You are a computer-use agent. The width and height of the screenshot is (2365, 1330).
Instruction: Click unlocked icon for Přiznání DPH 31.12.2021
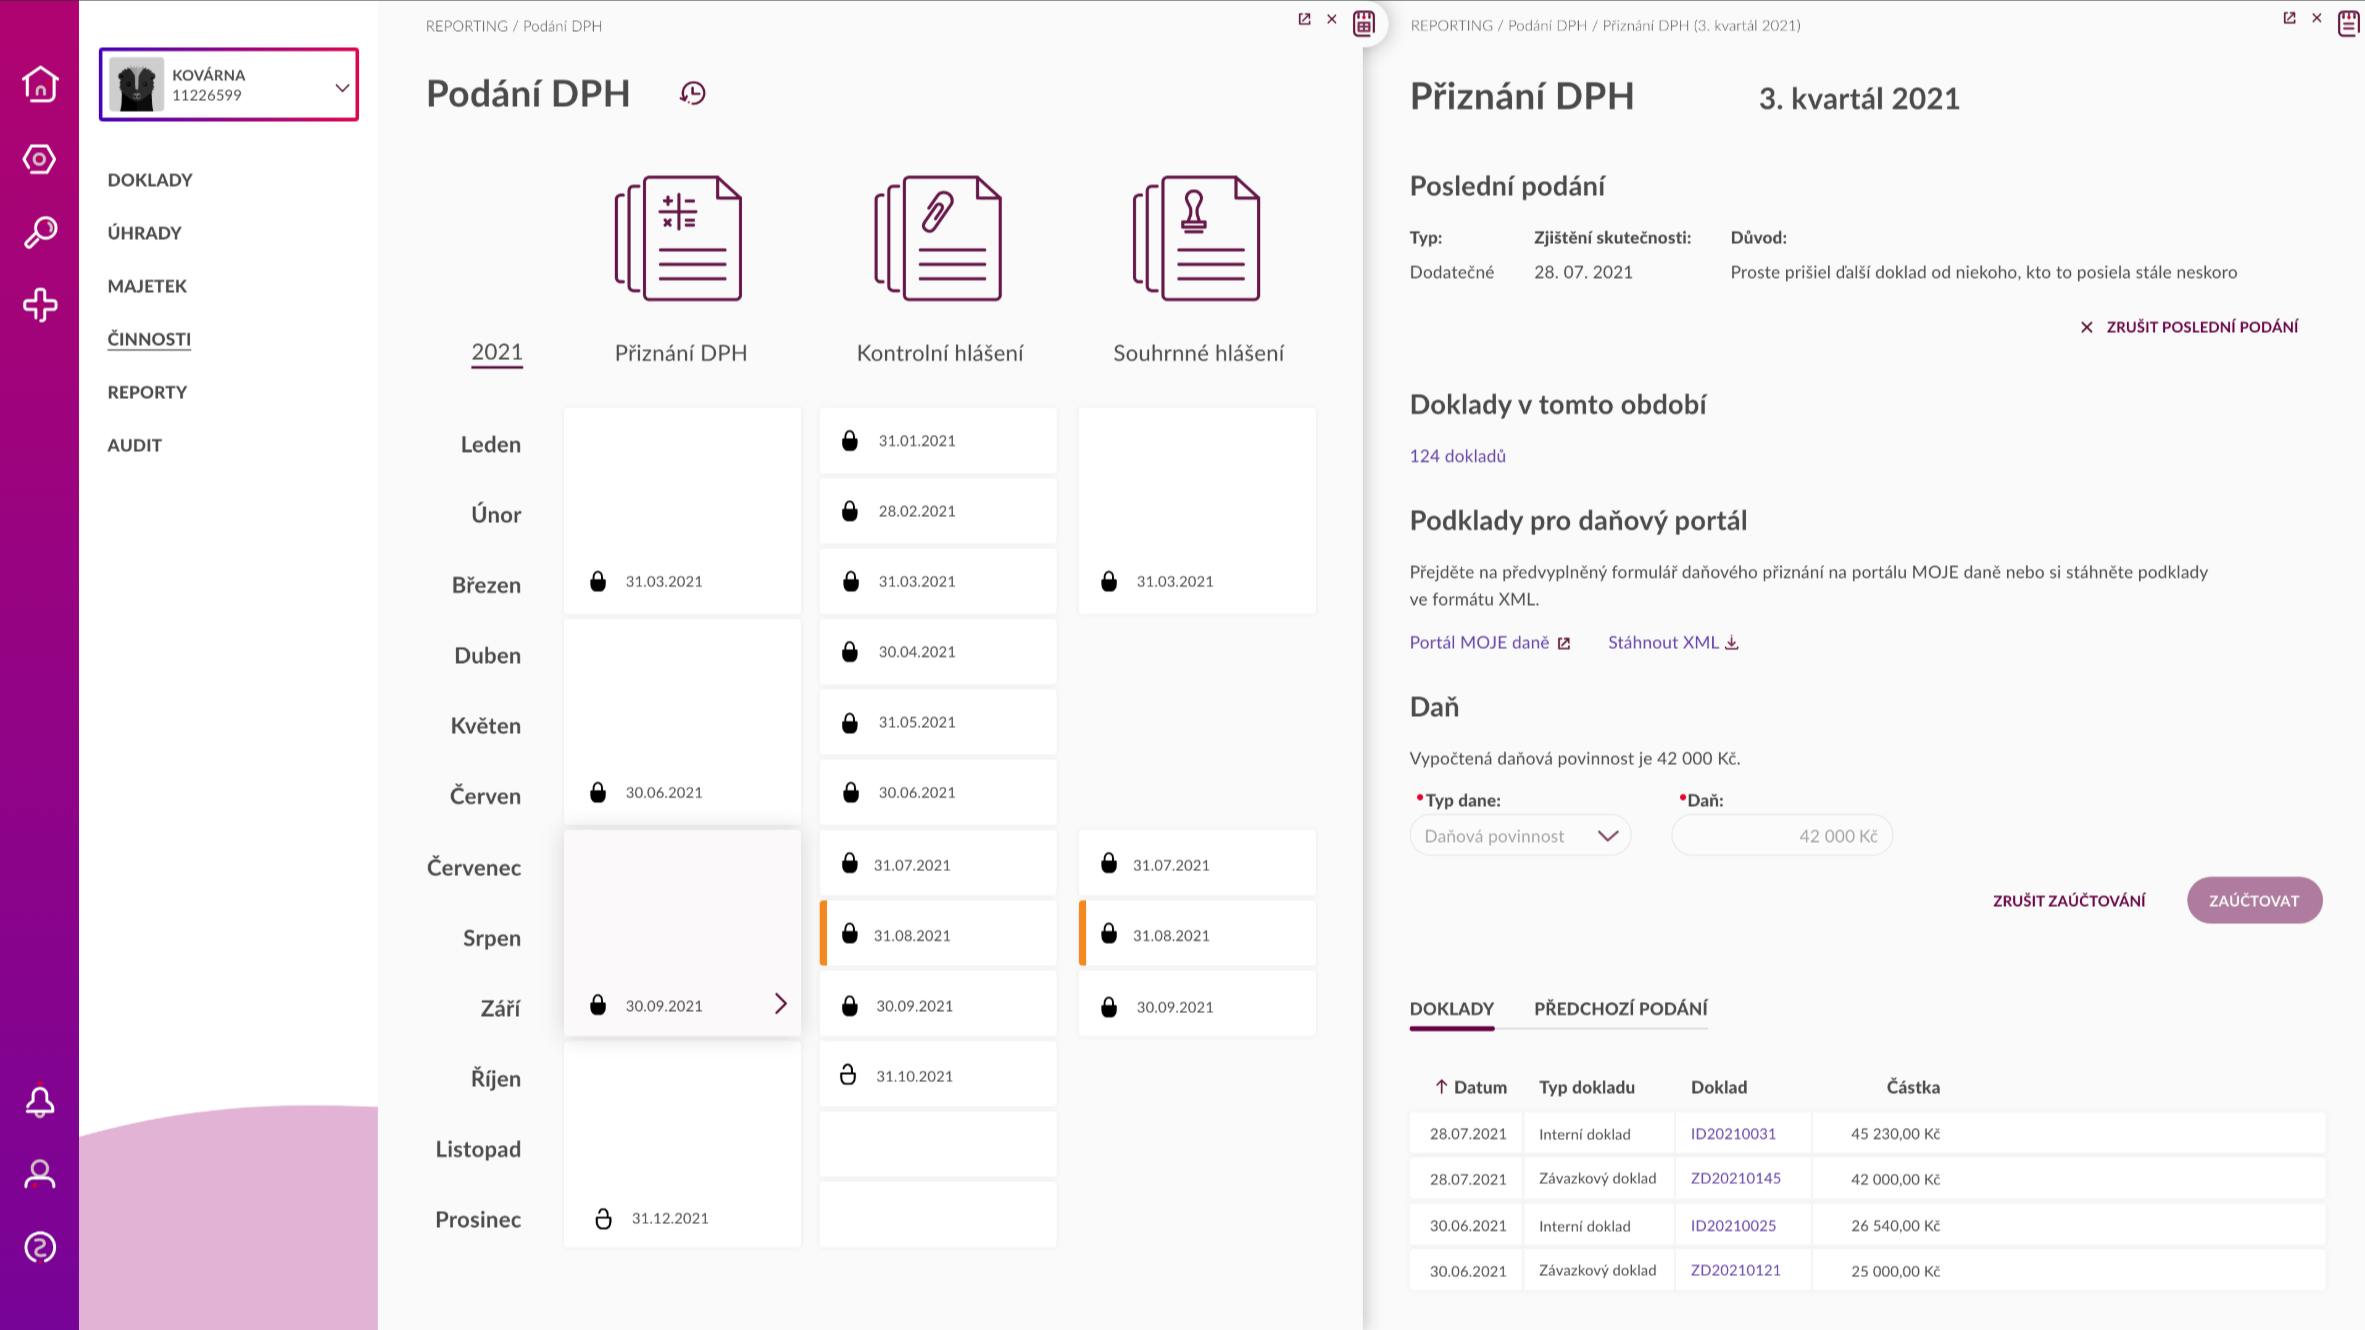pyautogui.click(x=603, y=1218)
